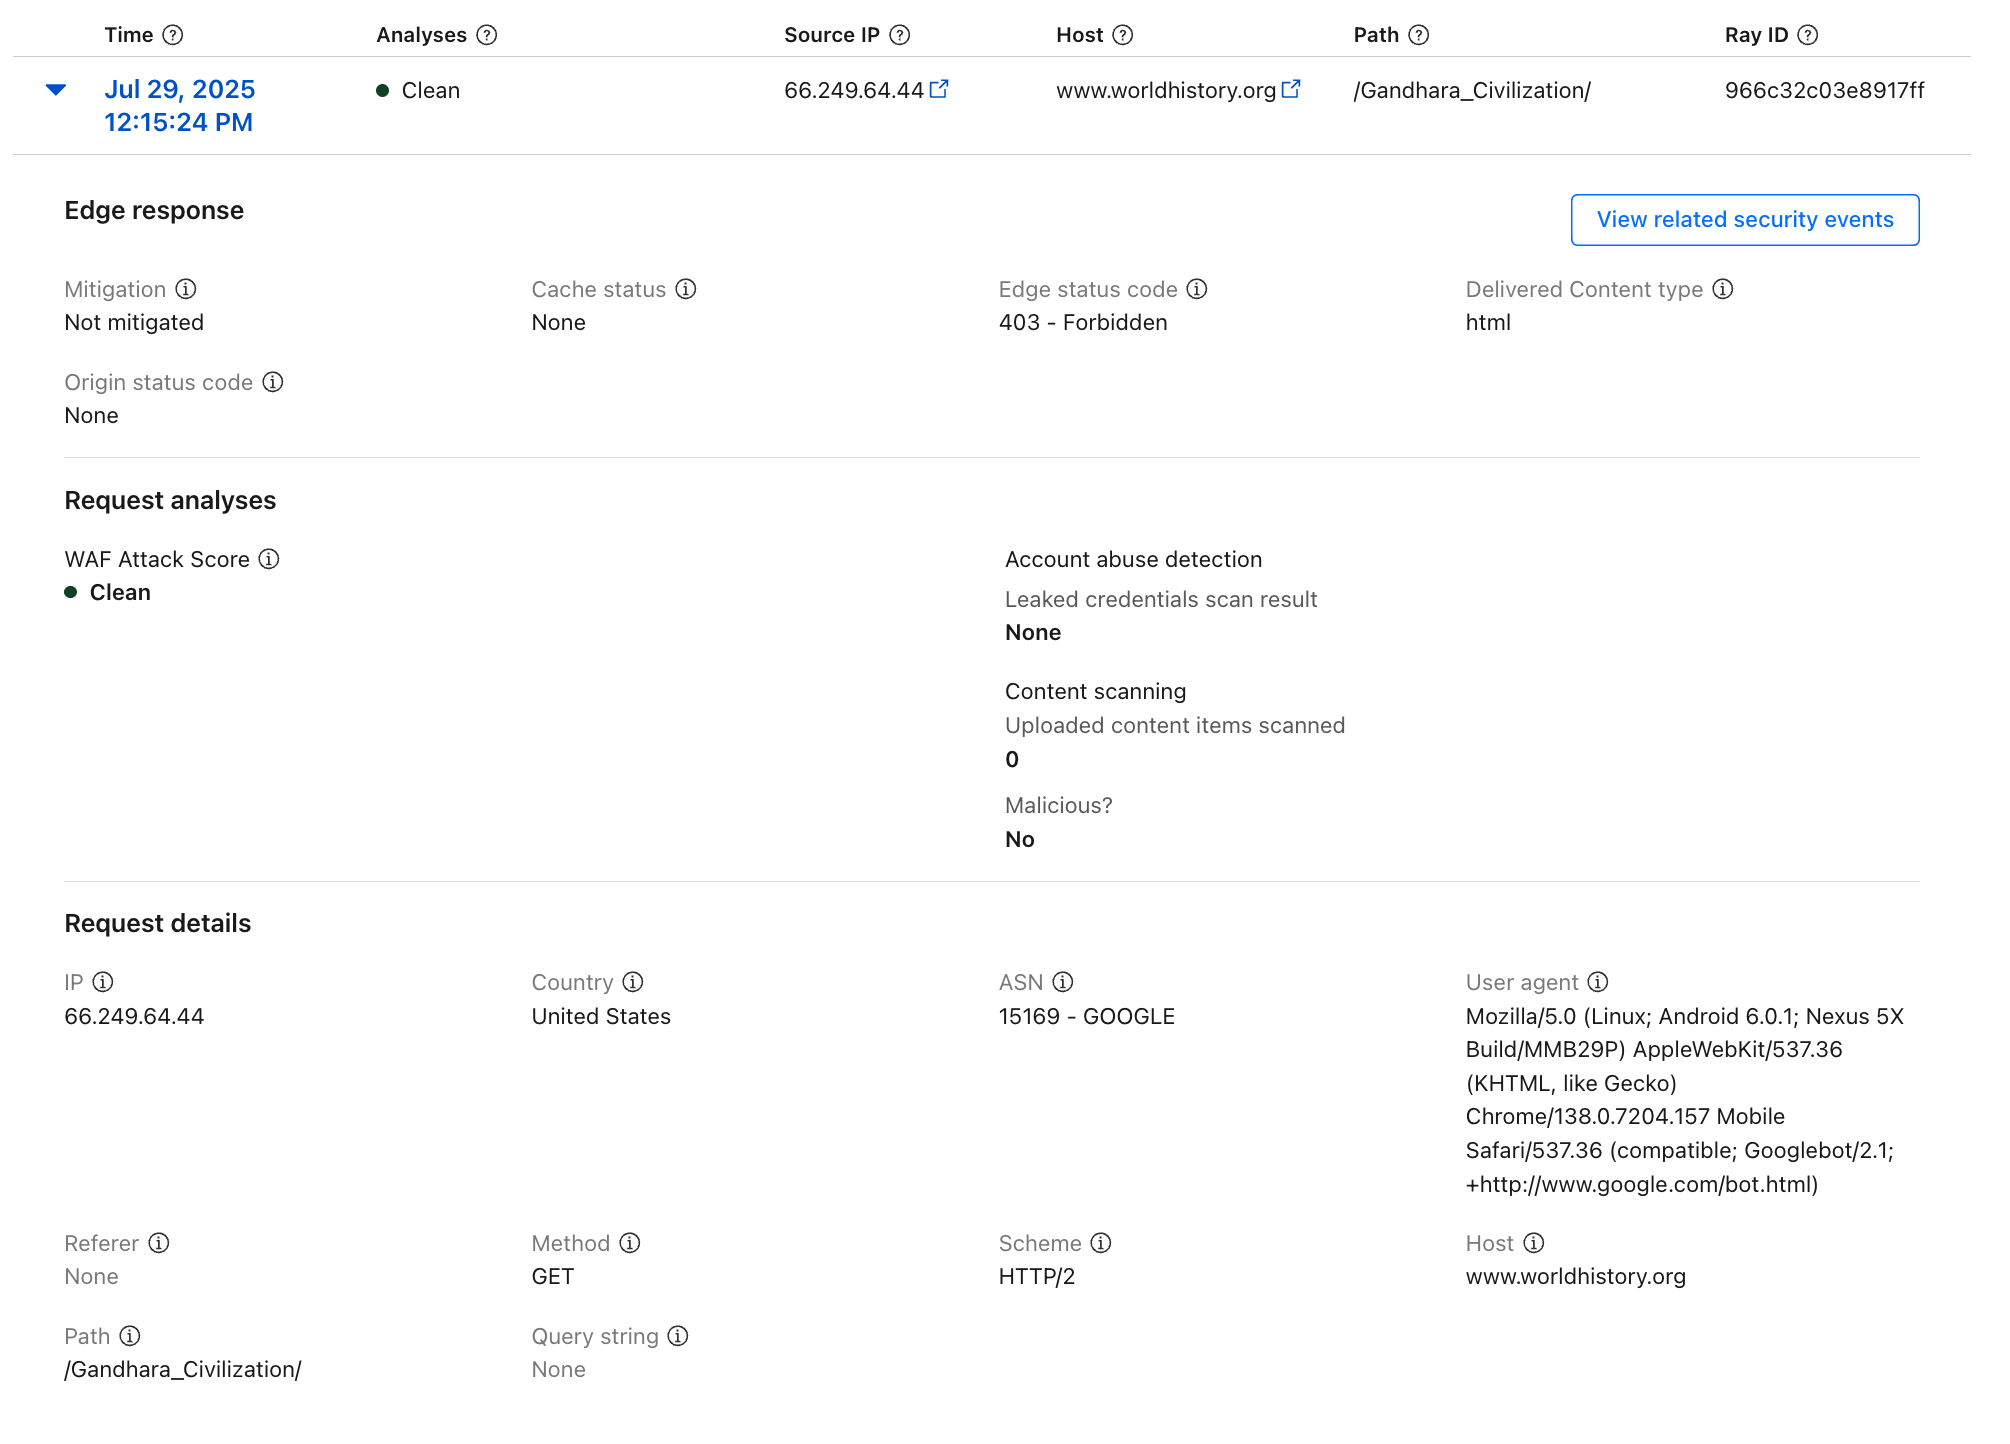Click View related security events button
The image size is (2010, 1444).
1744,220
